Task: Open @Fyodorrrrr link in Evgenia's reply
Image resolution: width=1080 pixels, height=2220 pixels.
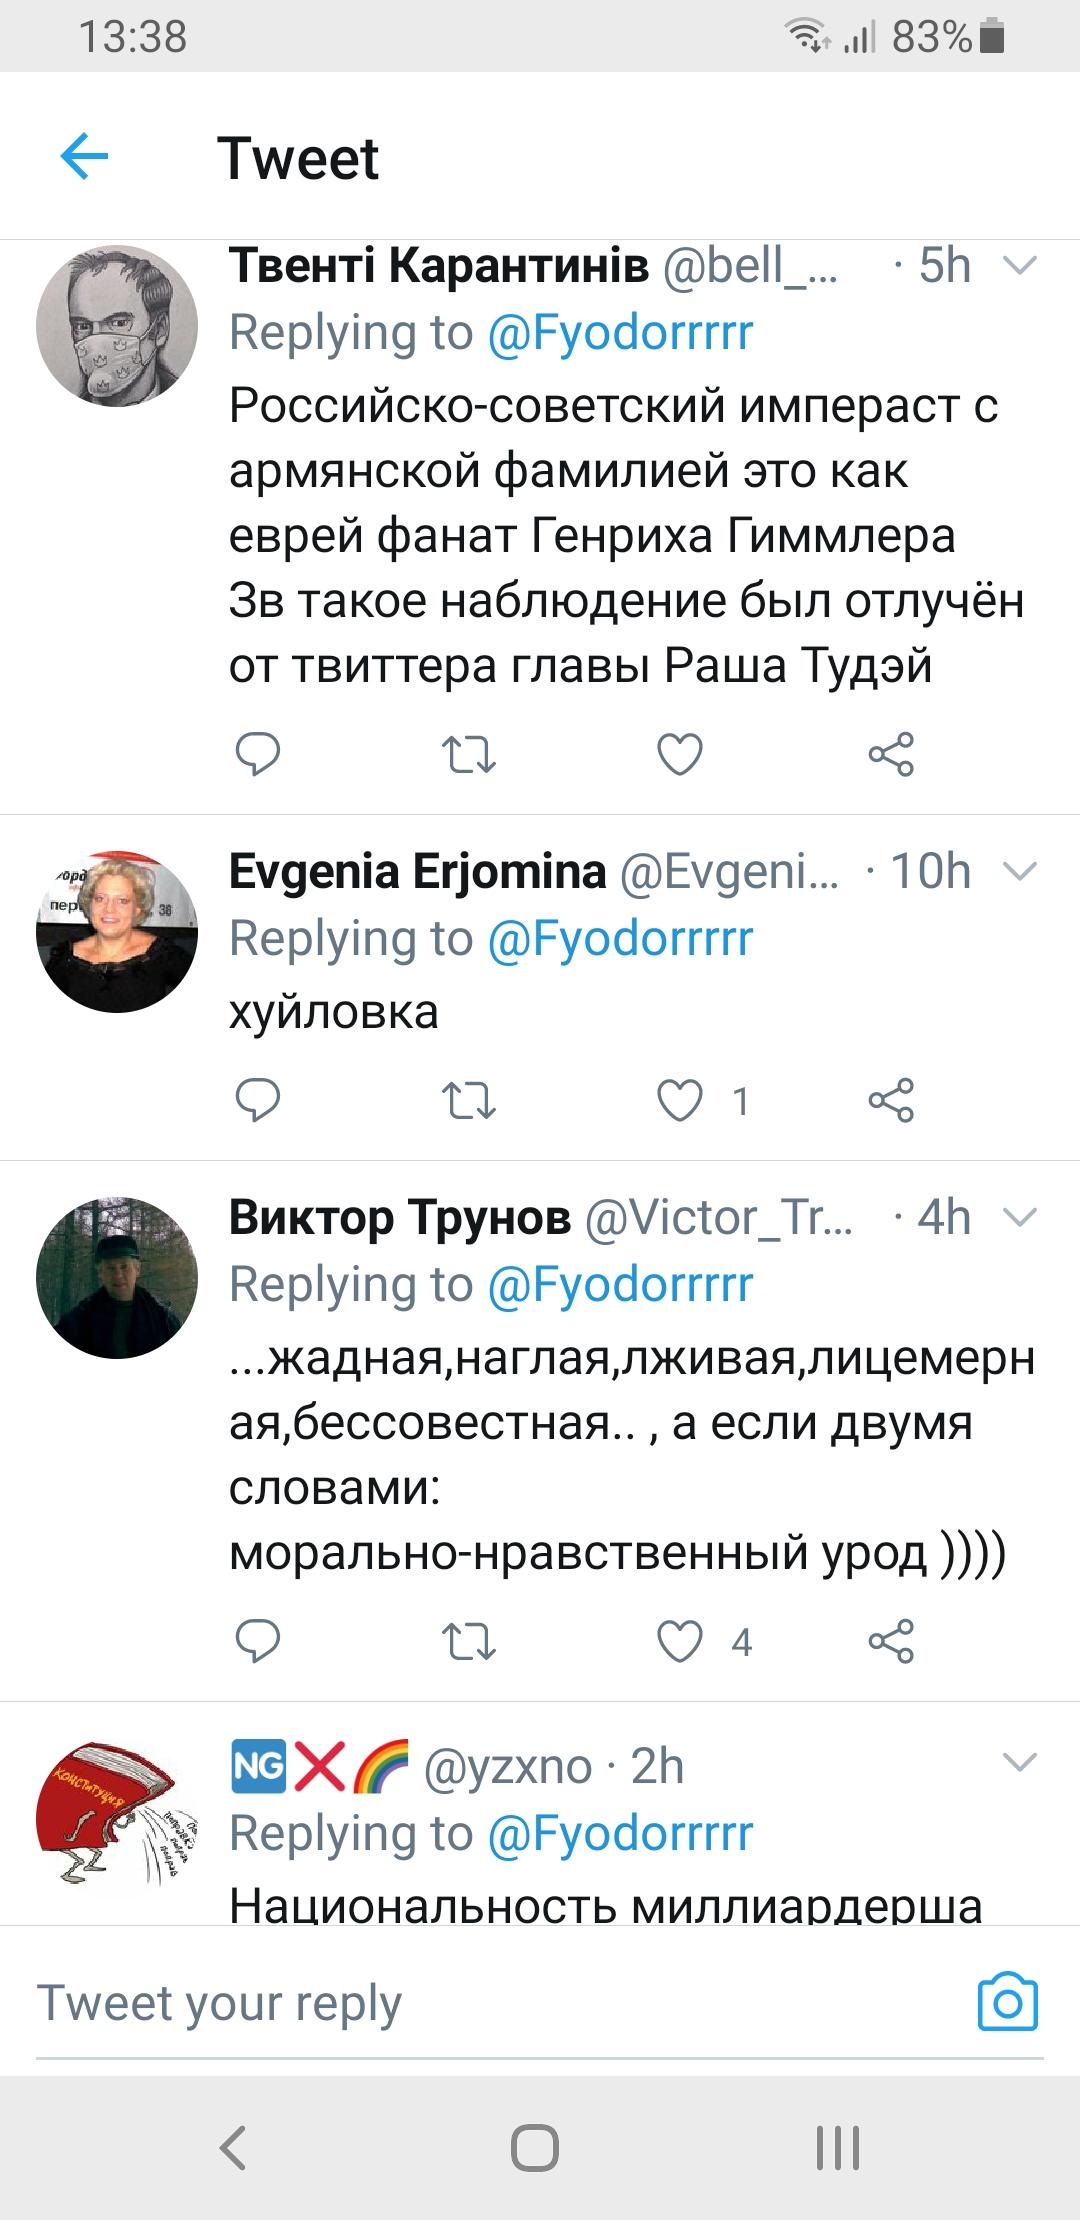Action: (620, 939)
